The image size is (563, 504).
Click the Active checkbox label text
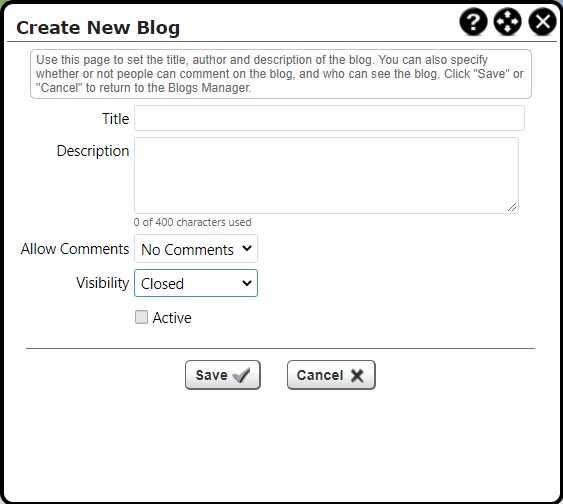[x=172, y=318]
